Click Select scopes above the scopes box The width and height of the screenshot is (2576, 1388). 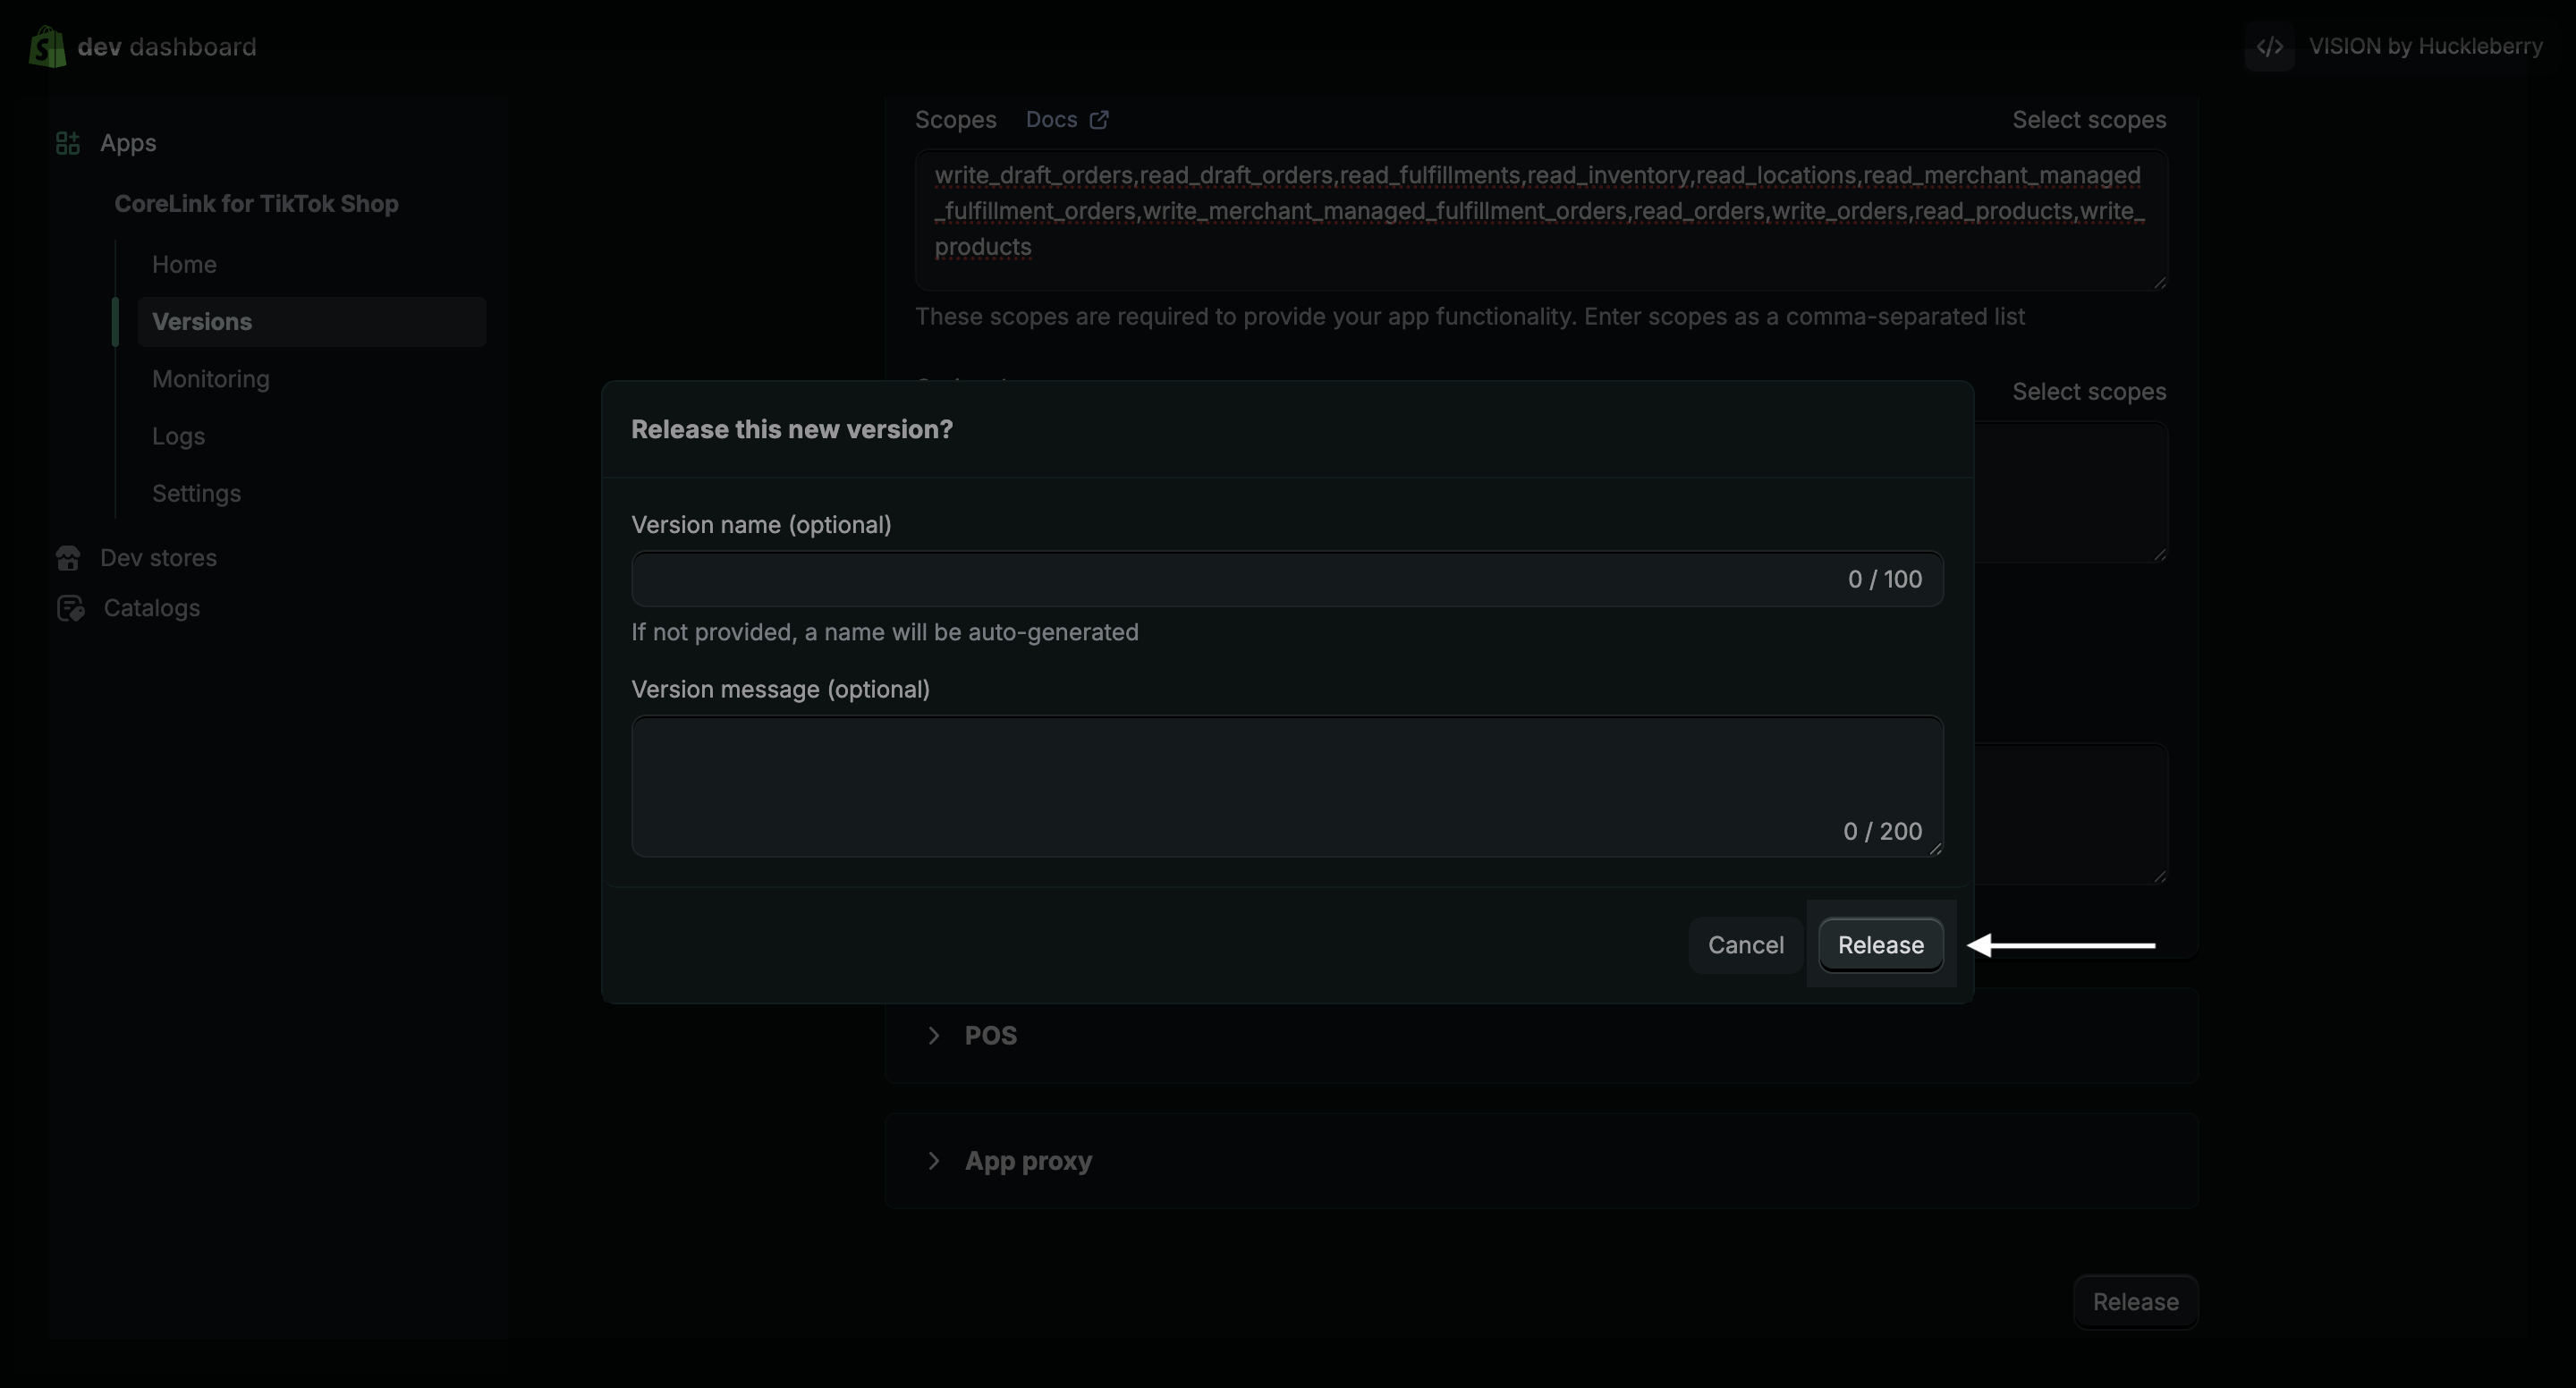[x=2088, y=120]
